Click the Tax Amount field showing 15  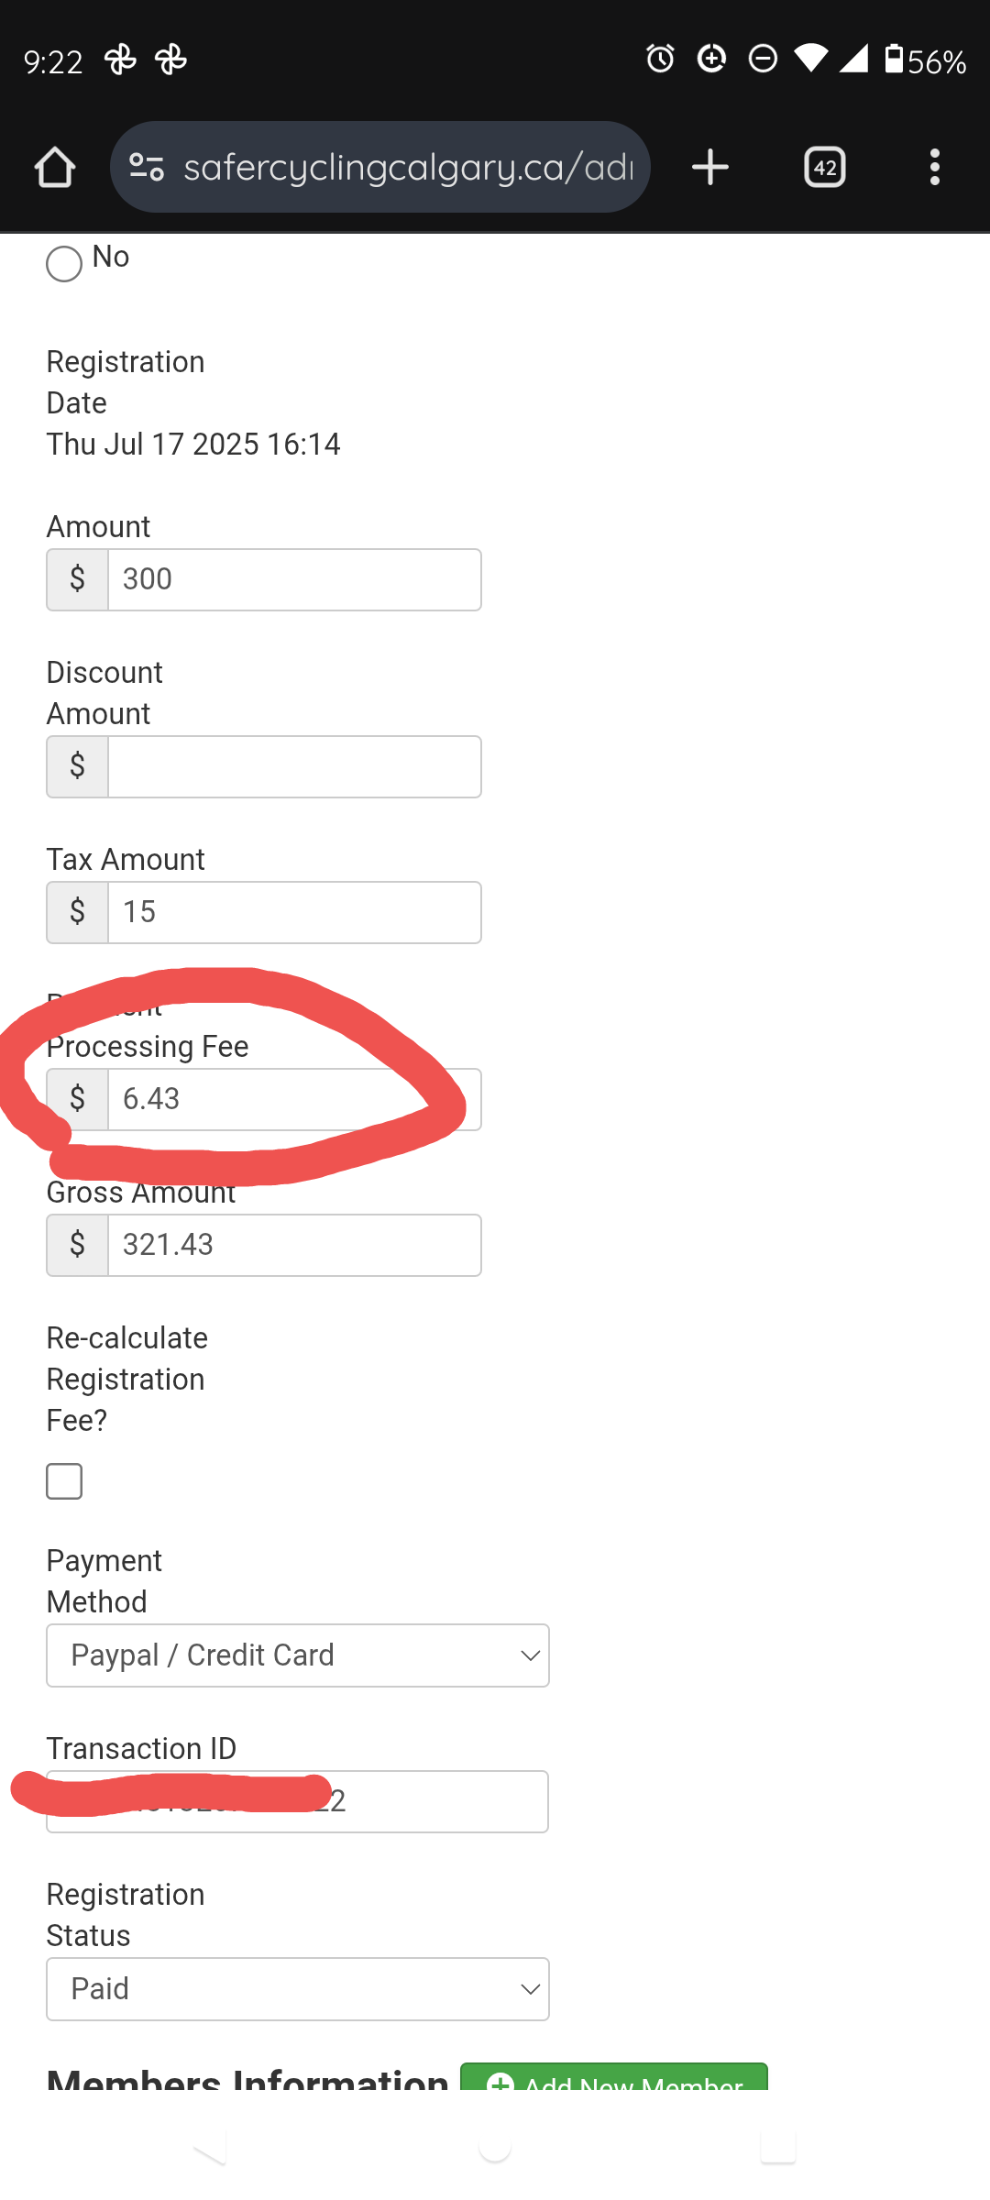(x=294, y=912)
